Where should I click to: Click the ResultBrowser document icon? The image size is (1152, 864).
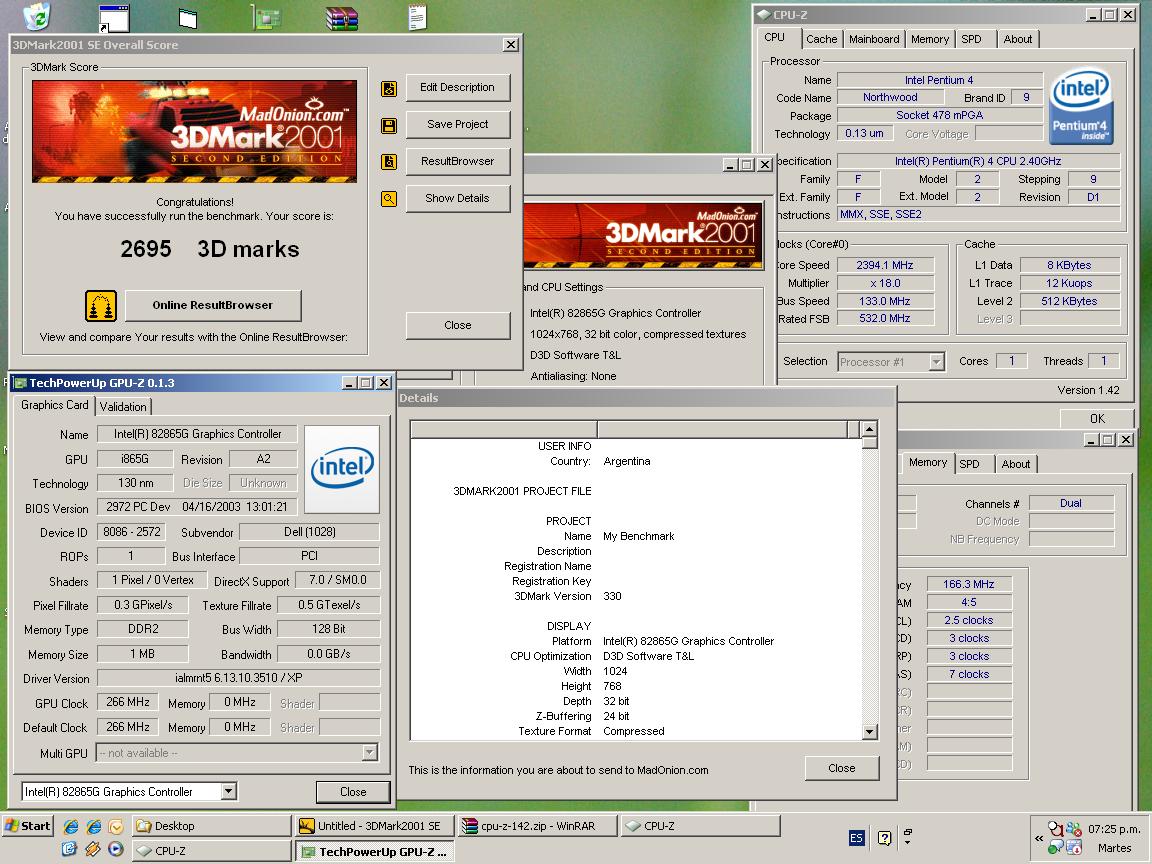(x=389, y=162)
